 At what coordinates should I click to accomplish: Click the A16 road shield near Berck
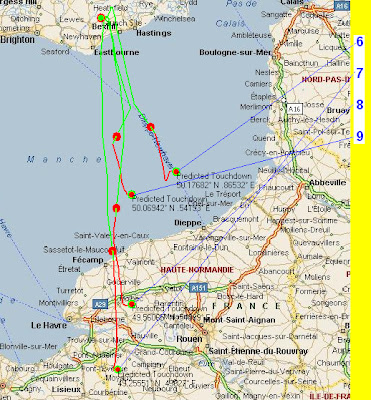point(294,109)
